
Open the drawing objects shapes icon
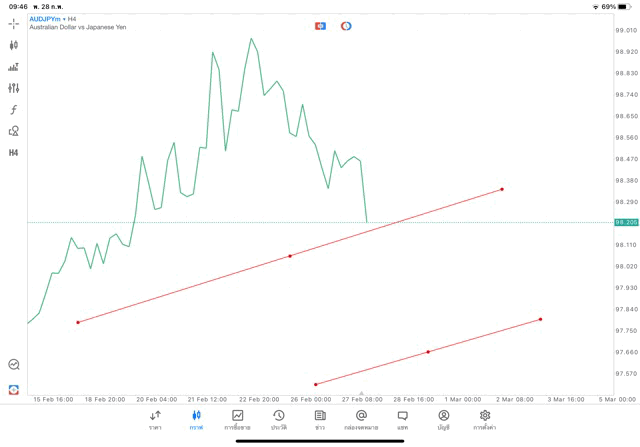coord(14,131)
